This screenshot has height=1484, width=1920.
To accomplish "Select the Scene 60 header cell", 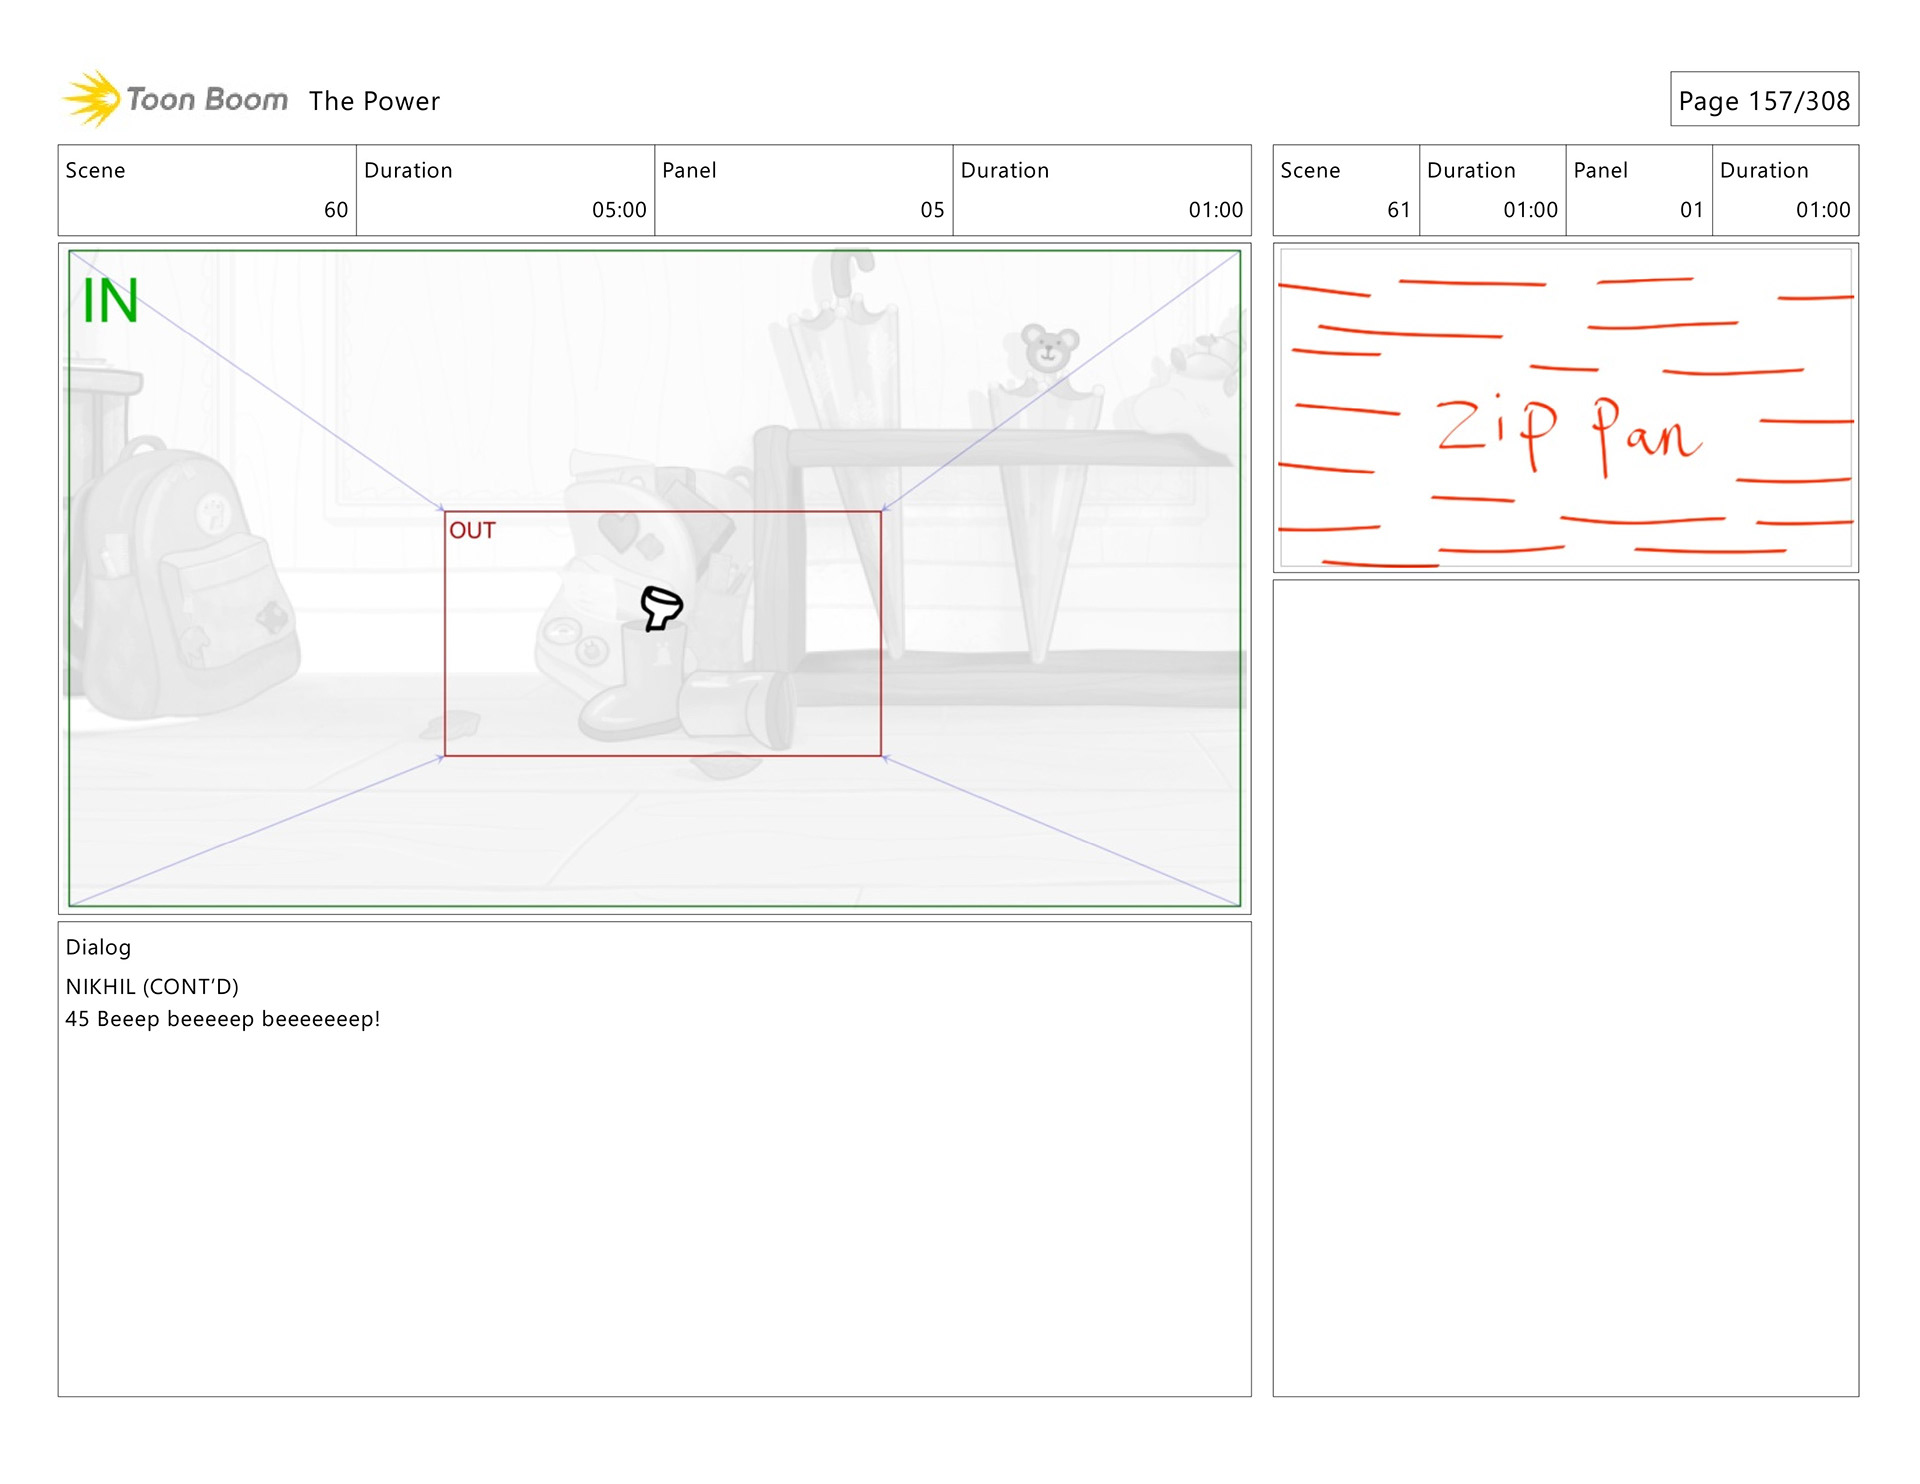I will point(207,190).
